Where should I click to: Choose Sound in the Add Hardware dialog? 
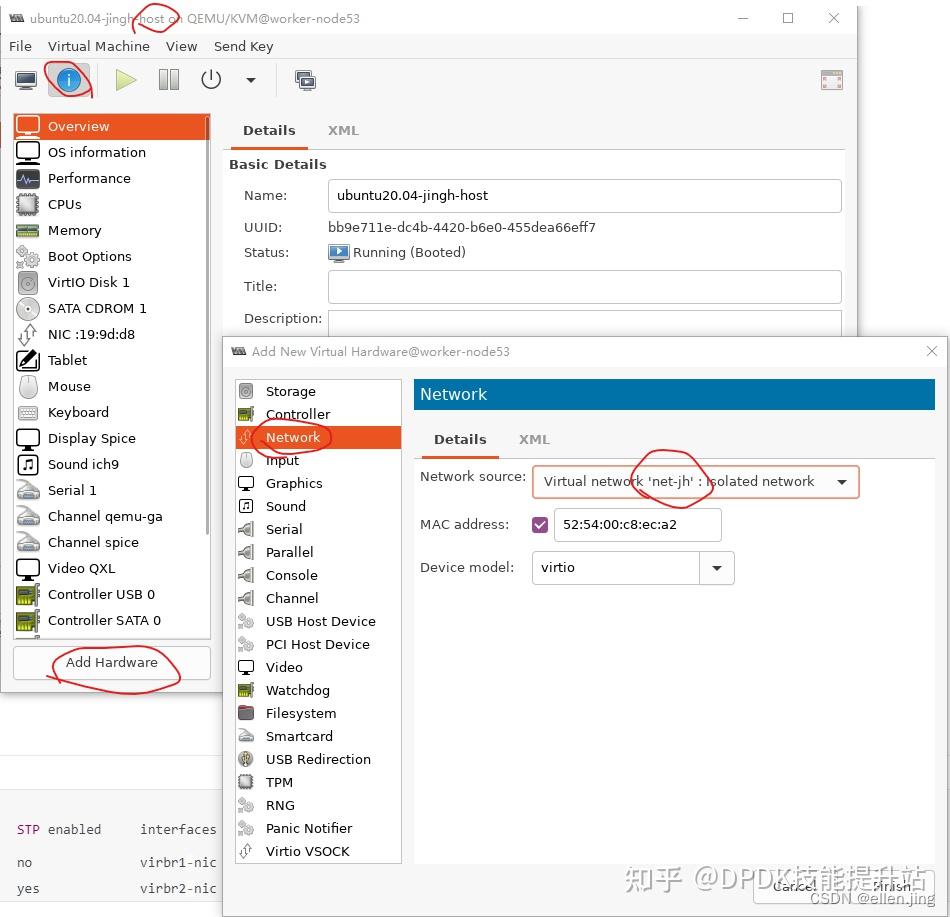click(318, 507)
